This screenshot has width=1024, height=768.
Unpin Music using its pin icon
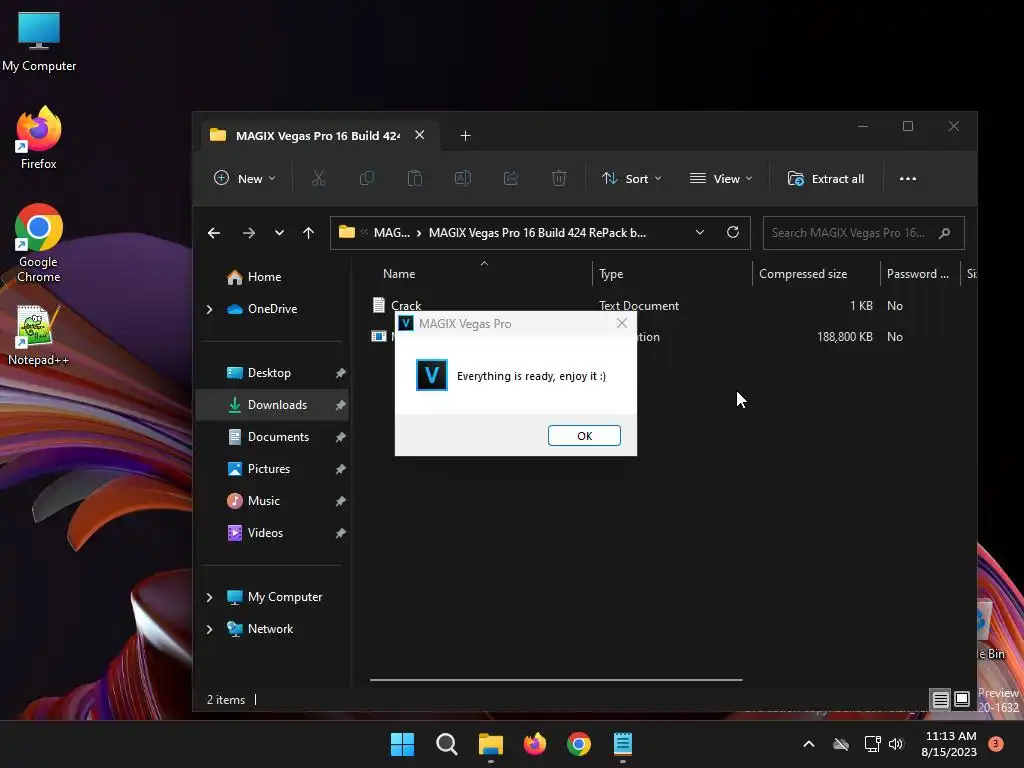(x=340, y=501)
